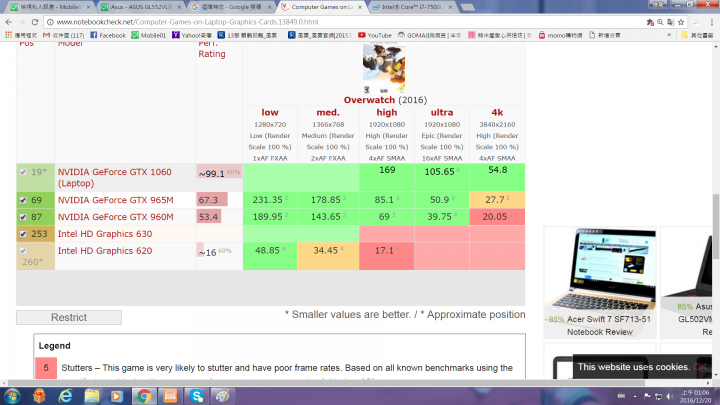
Task: Click the 53.4 performance rating bar
Action: tap(208, 217)
